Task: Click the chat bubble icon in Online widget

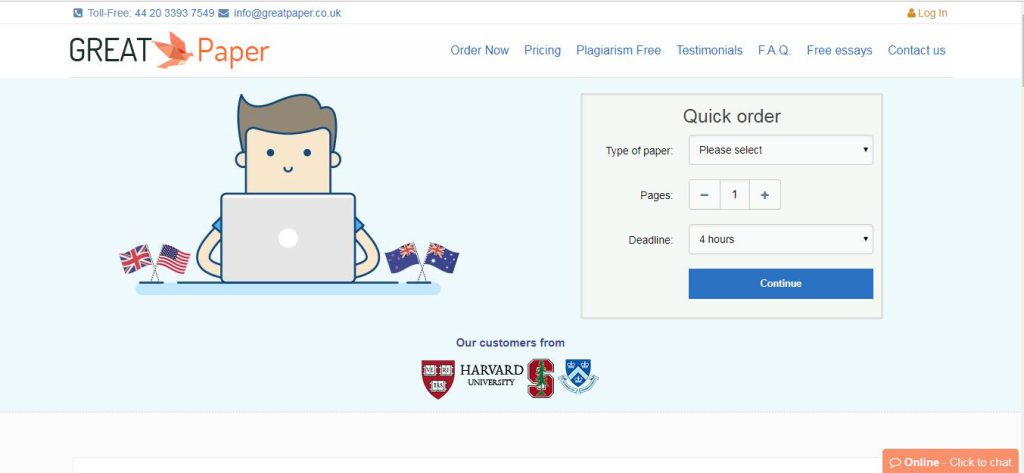Action: (895, 463)
